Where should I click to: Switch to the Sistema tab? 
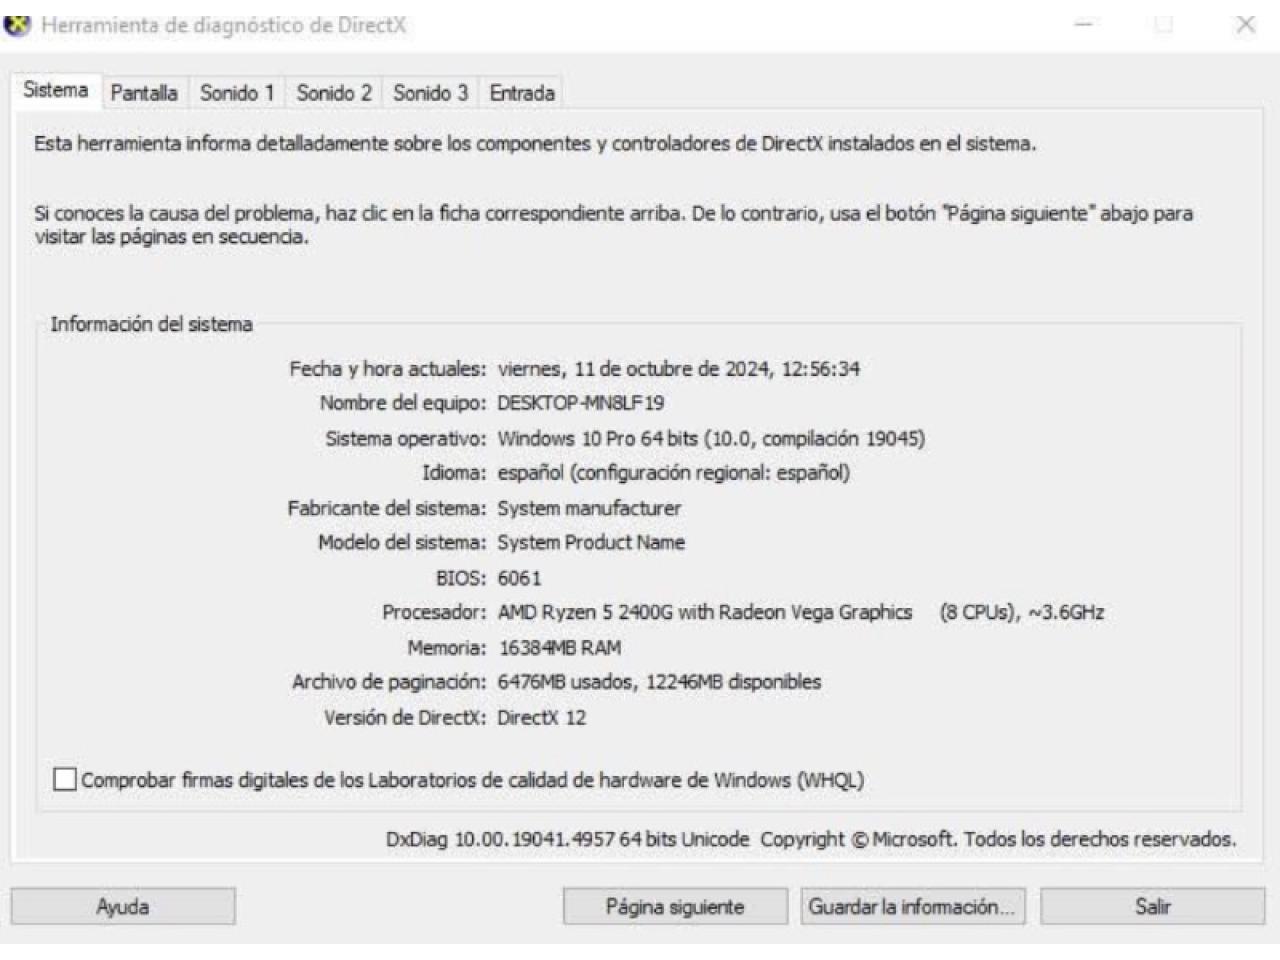click(x=56, y=91)
